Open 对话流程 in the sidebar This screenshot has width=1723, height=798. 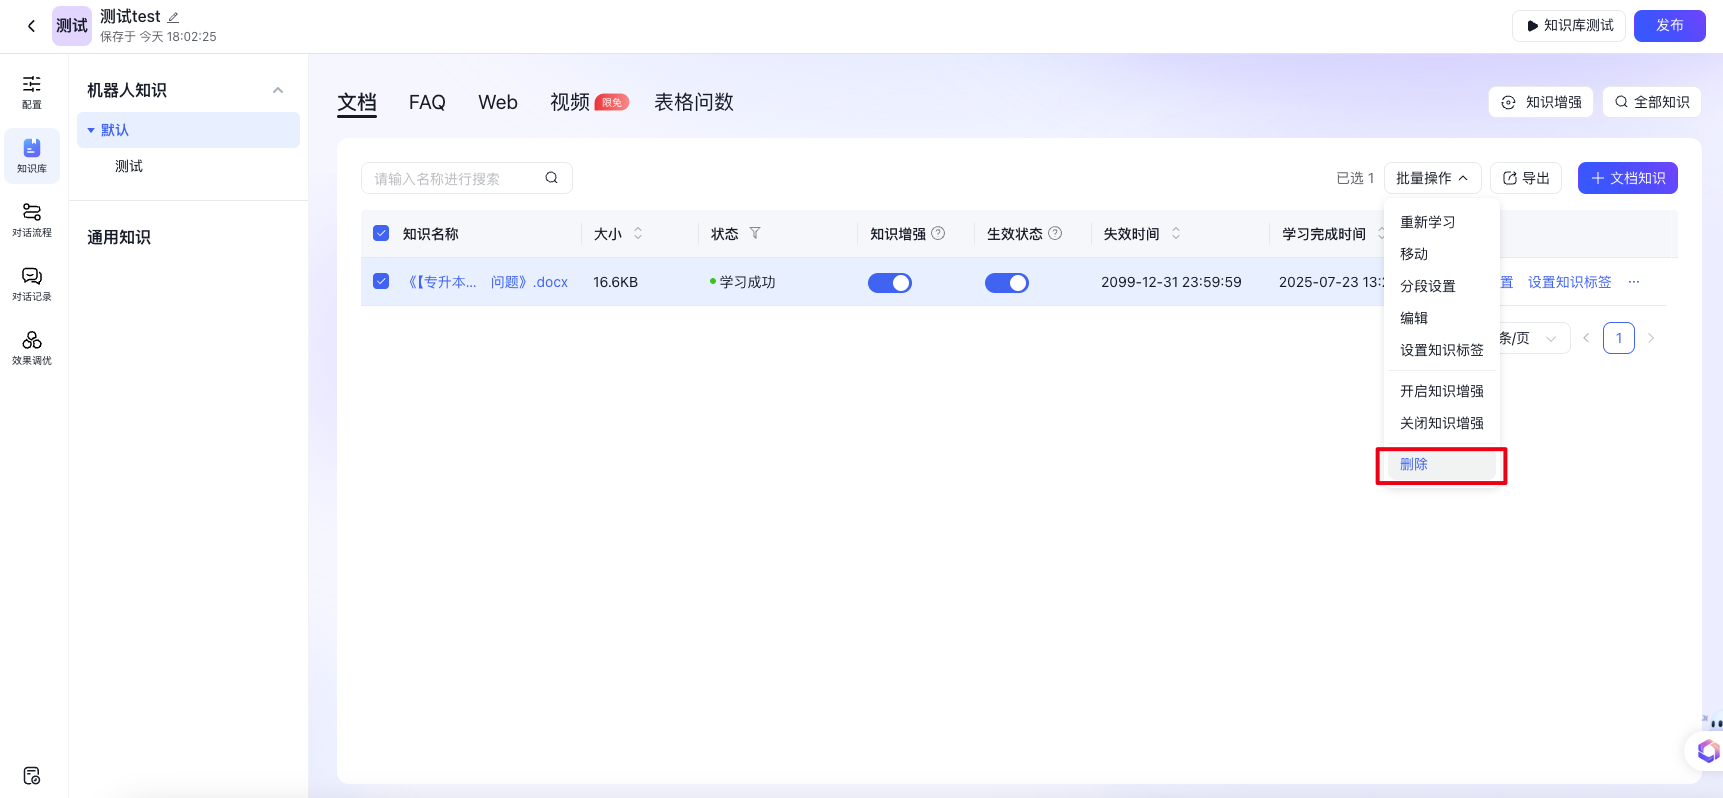32,219
